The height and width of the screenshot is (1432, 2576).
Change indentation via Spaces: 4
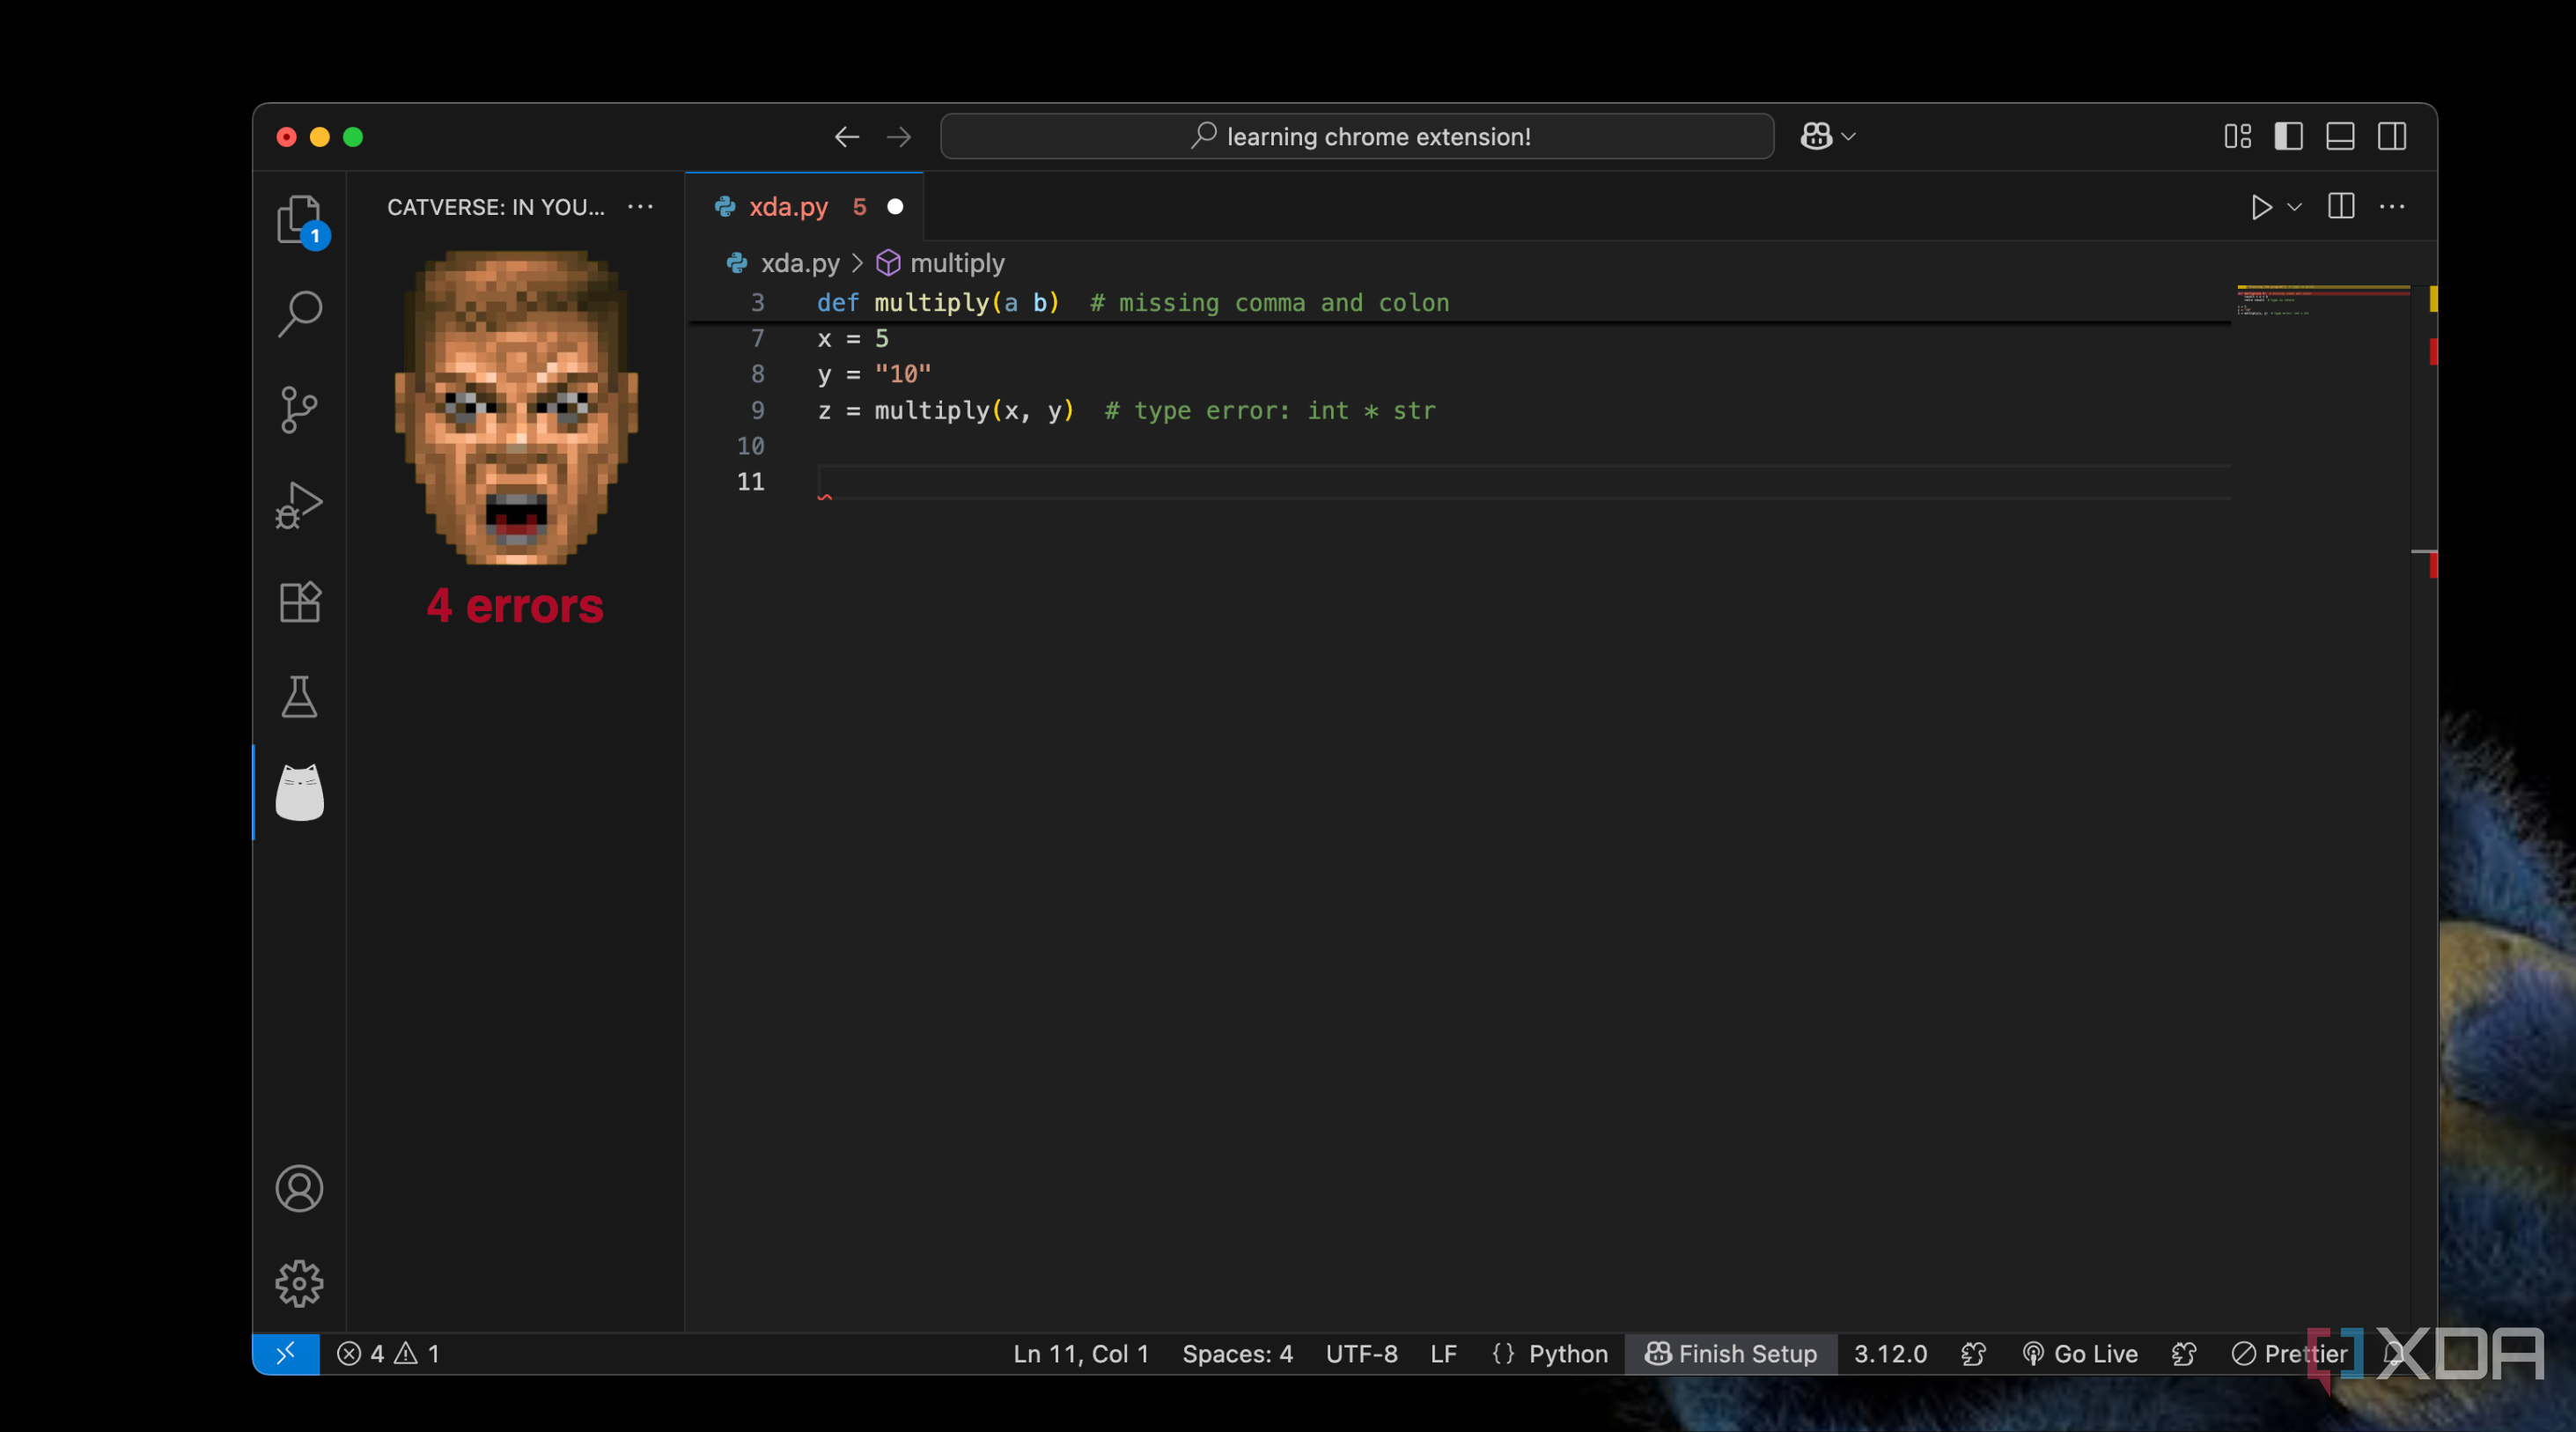1237,1353
